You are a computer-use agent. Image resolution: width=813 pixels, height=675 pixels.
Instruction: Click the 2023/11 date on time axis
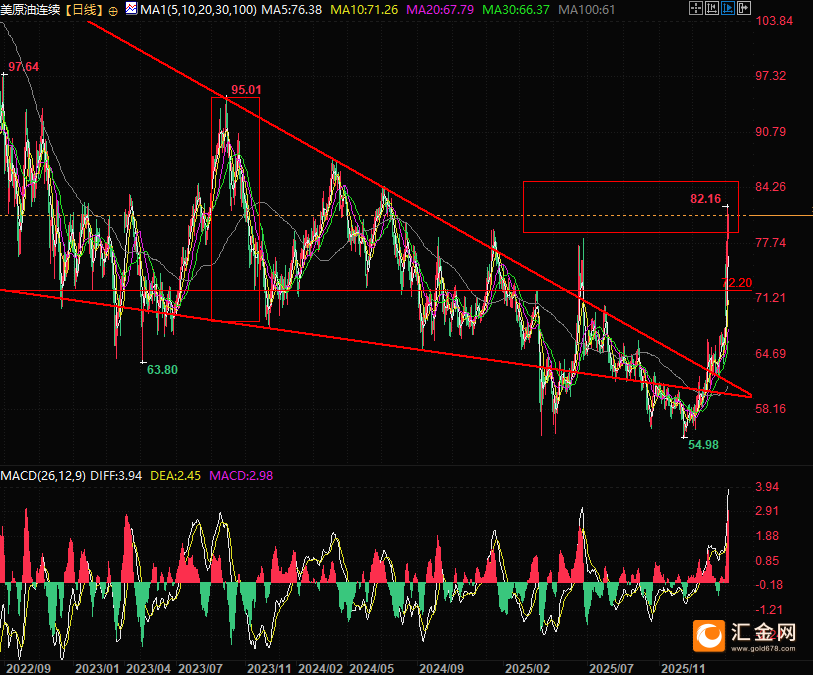click(269, 668)
